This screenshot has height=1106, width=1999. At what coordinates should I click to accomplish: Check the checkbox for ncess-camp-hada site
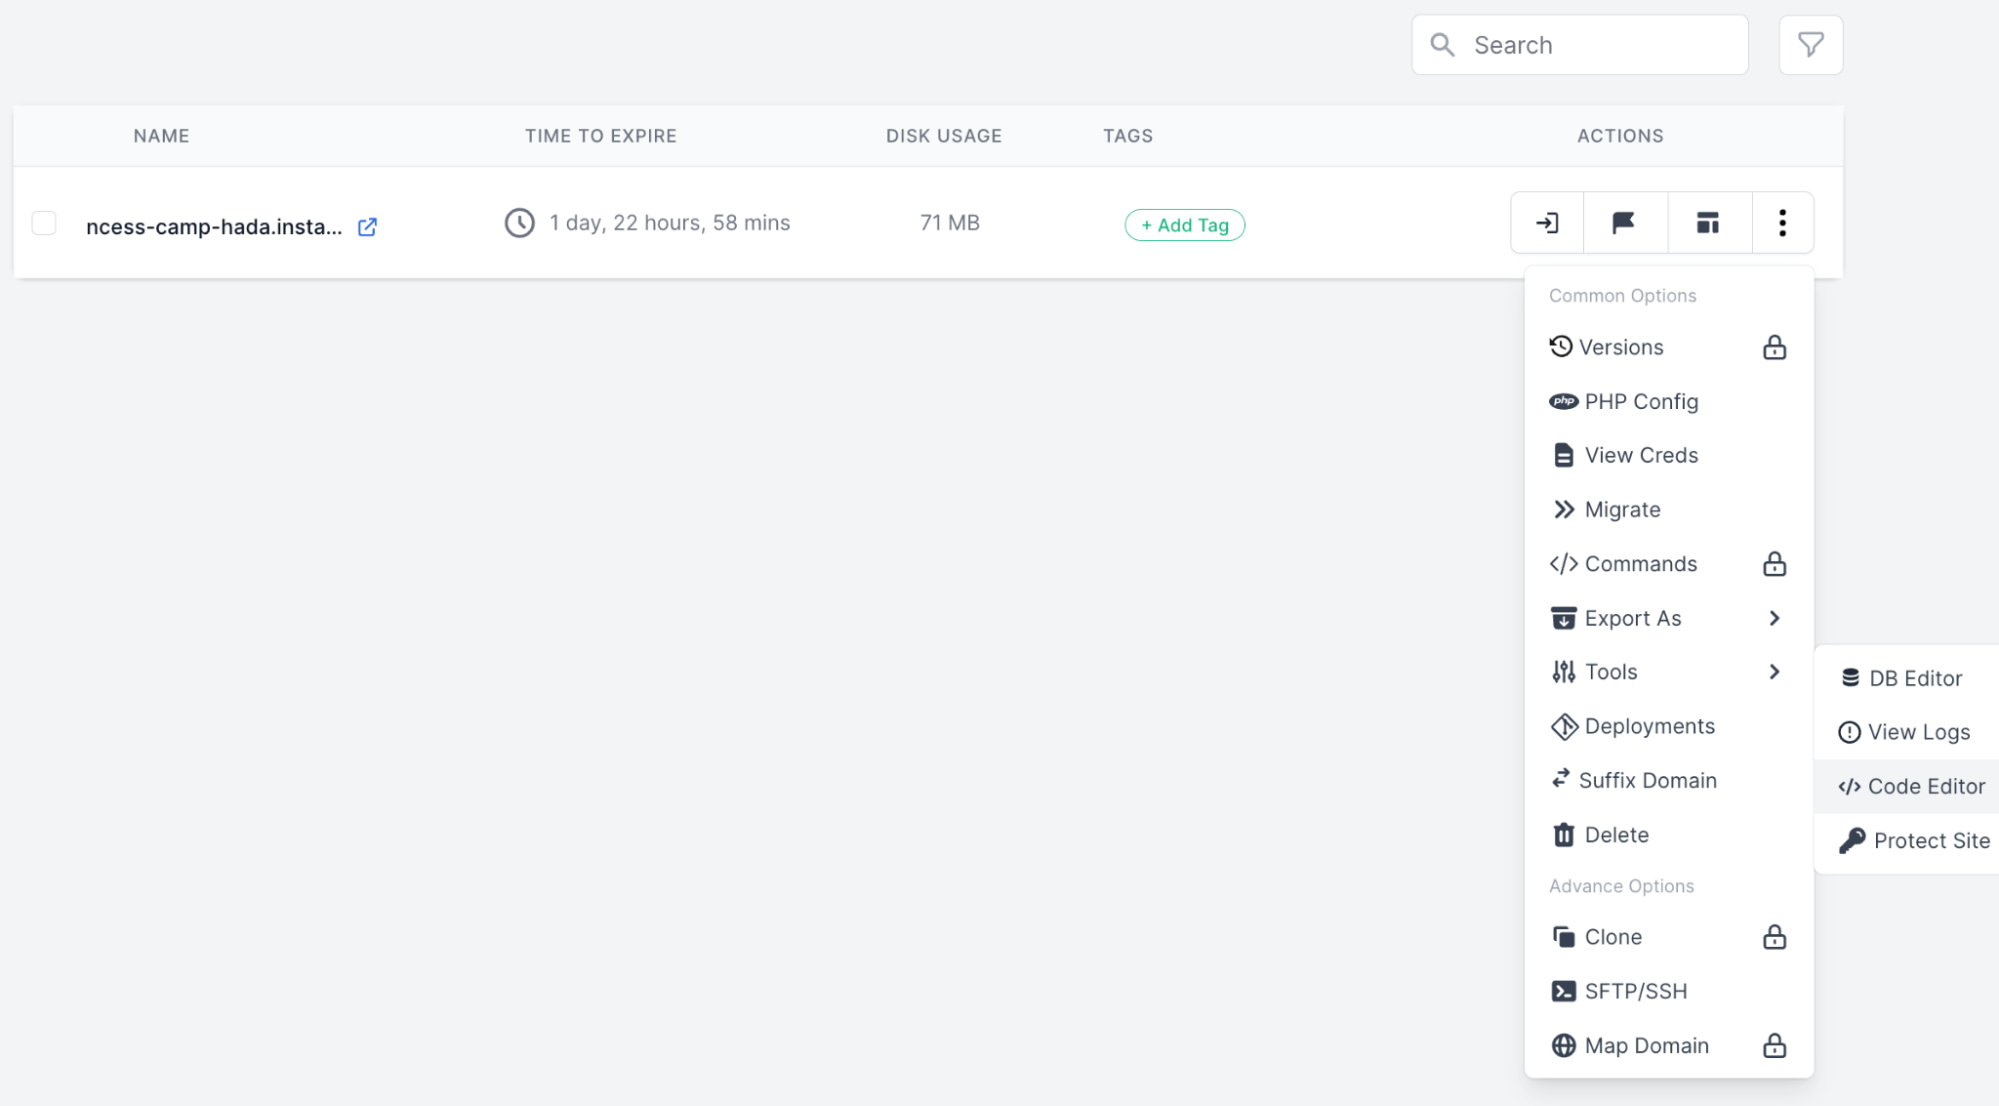pyautogui.click(x=44, y=222)
